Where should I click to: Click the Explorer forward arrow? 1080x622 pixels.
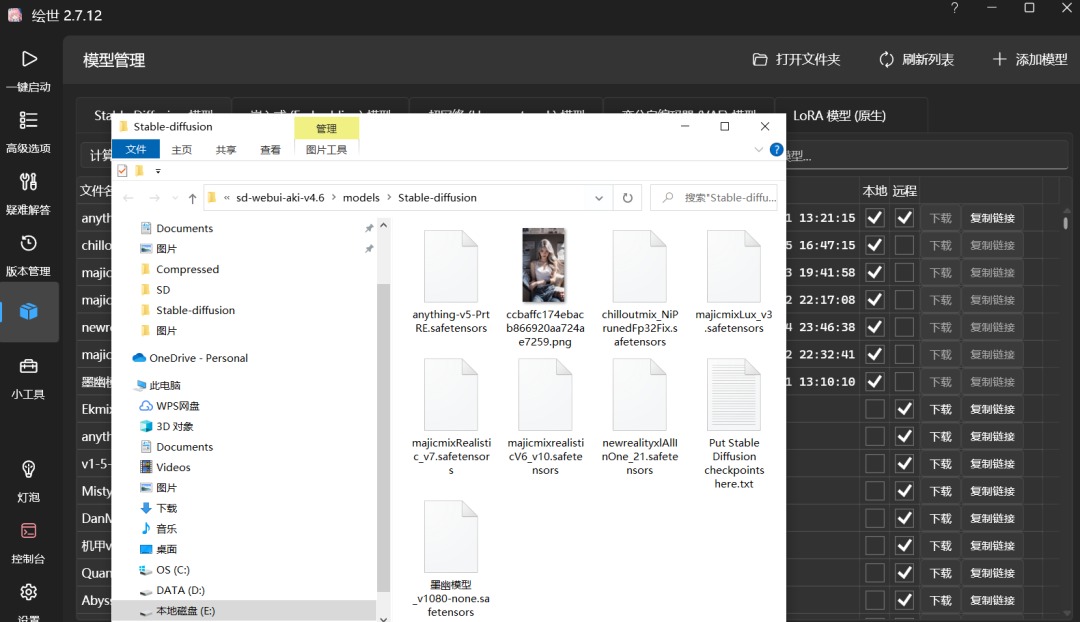pos(154,198)
